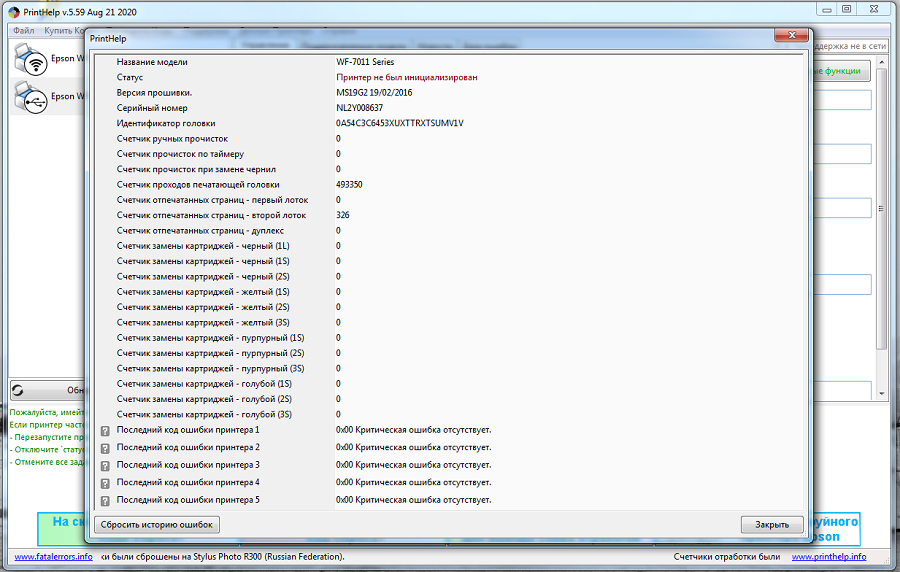Click status bar text about Stylus Photo R300
The image size is (900, 572).
pyautogui.click(x=223, y=557)
